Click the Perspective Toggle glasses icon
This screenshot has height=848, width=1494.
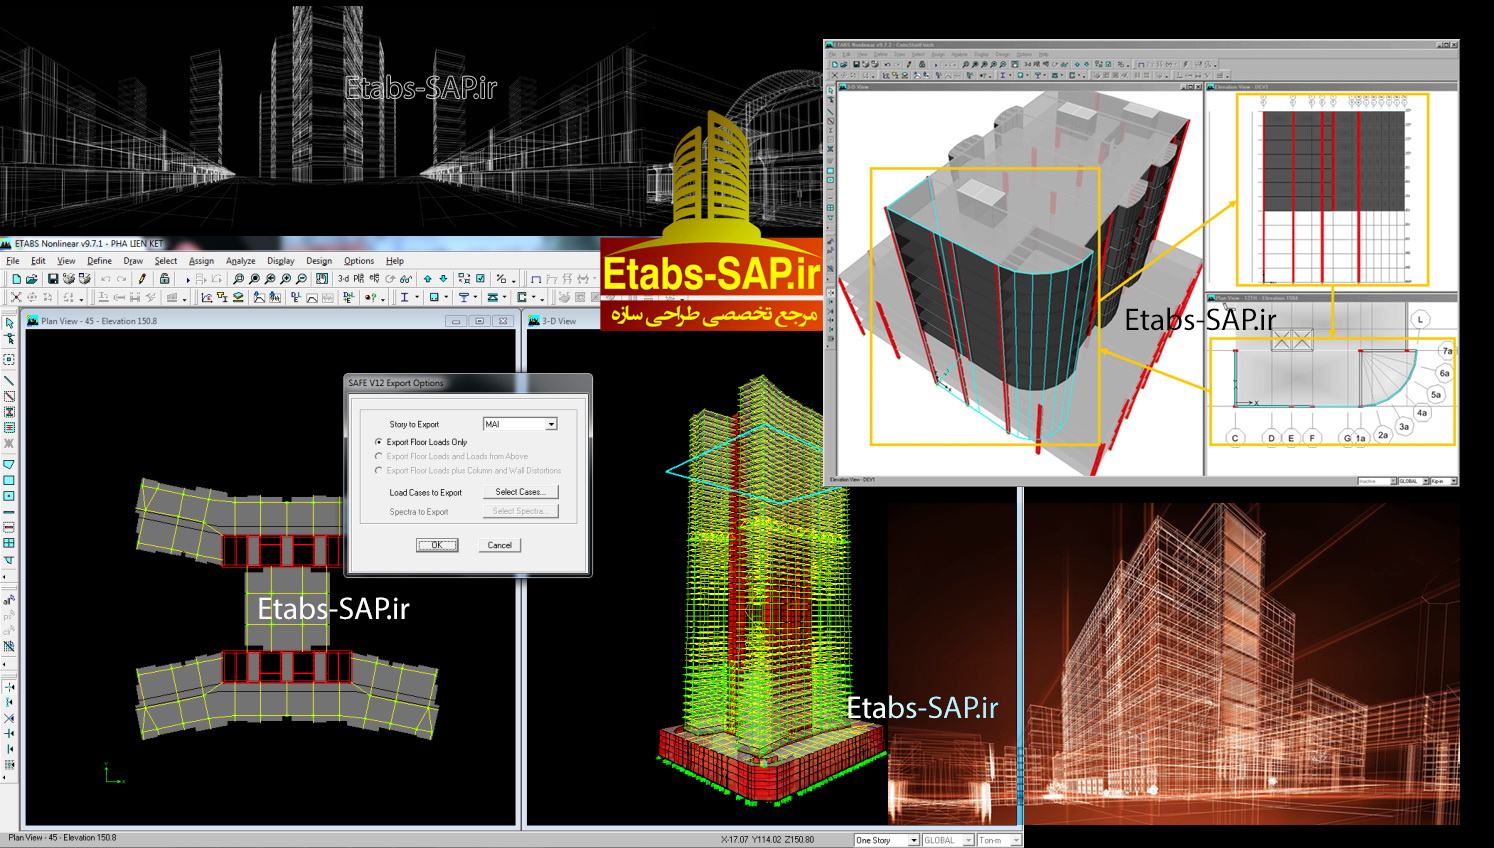click(406, 279)
